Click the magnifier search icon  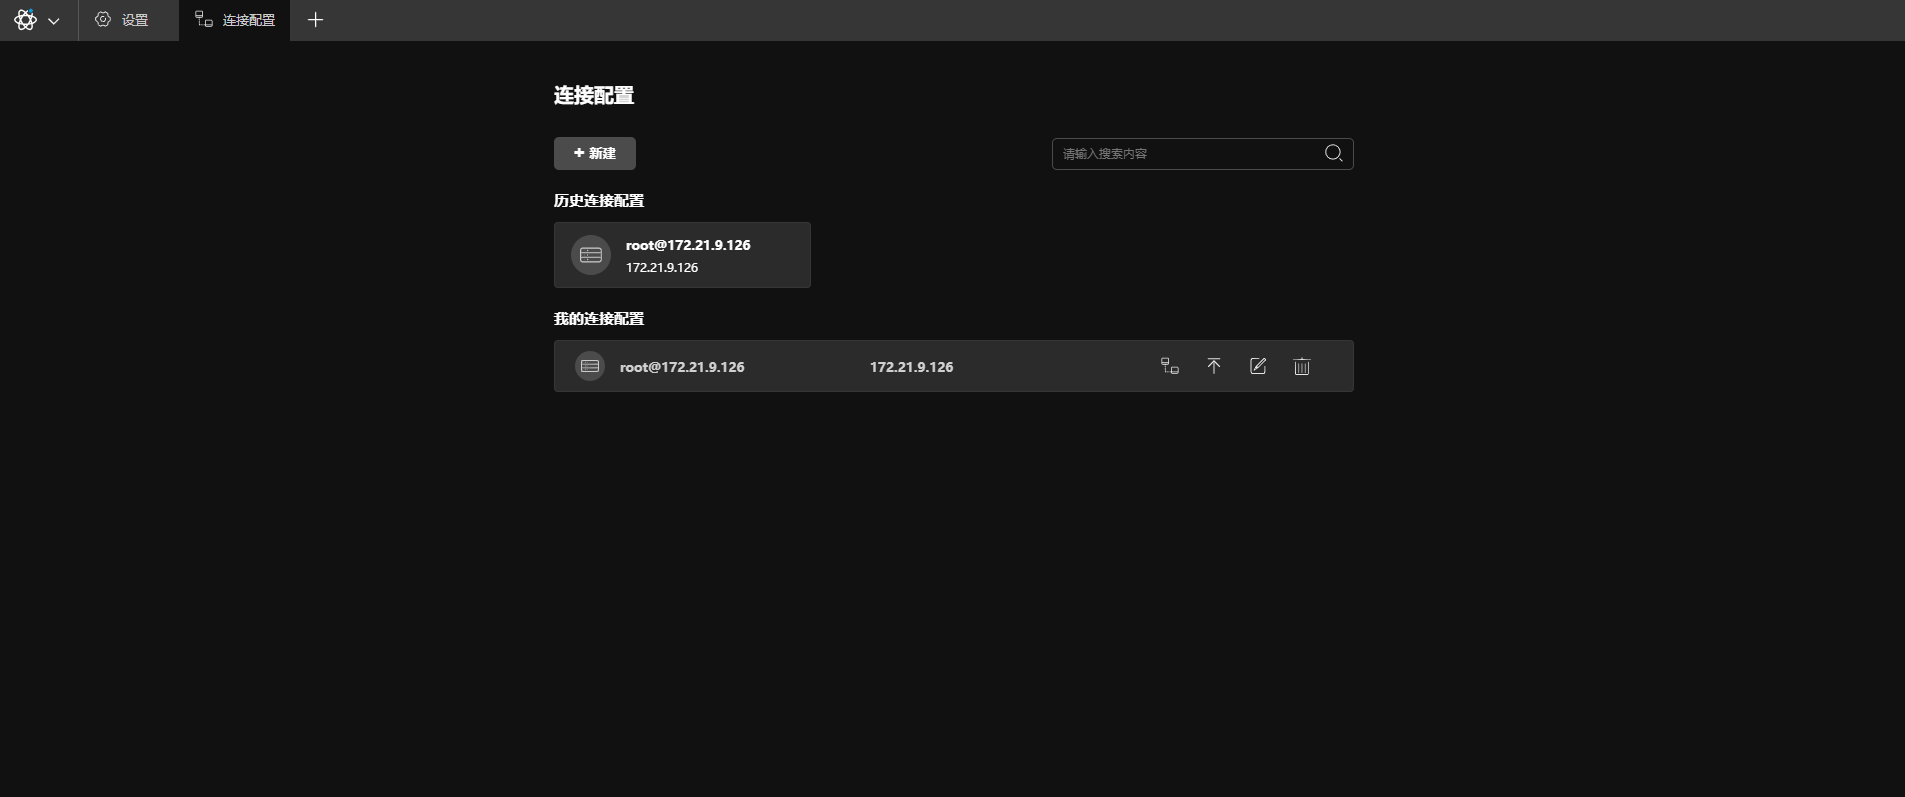coord(1333,153)
